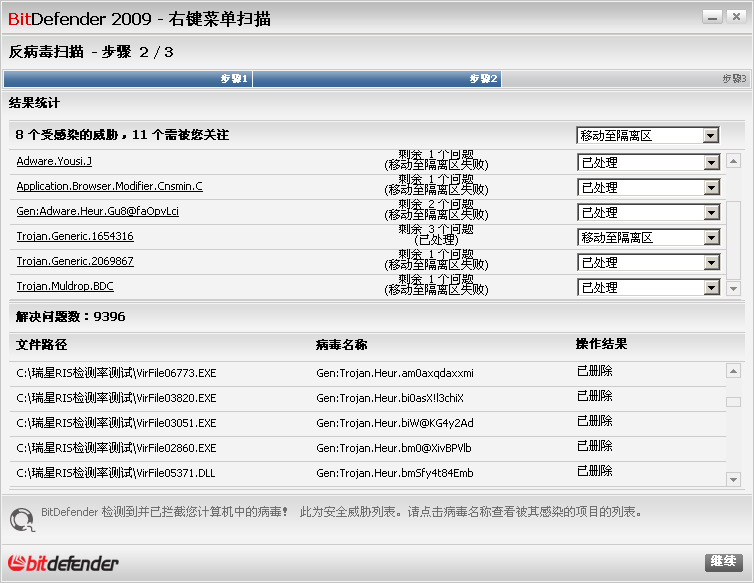Click the 操作结果 column header
This screenshot has height=583, width=754.
(x=602, y=344)
